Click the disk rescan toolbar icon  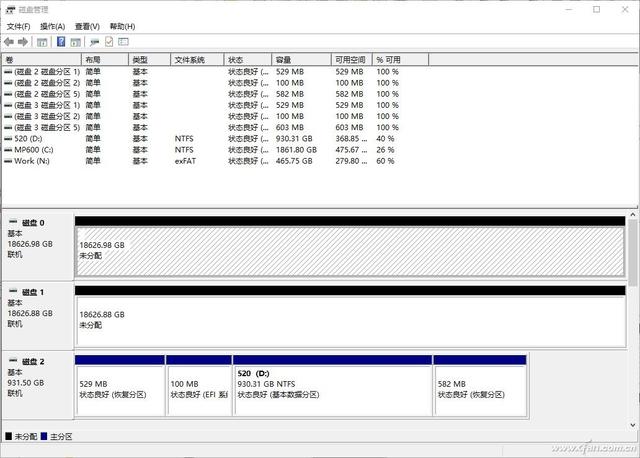(x=95, y=42)
